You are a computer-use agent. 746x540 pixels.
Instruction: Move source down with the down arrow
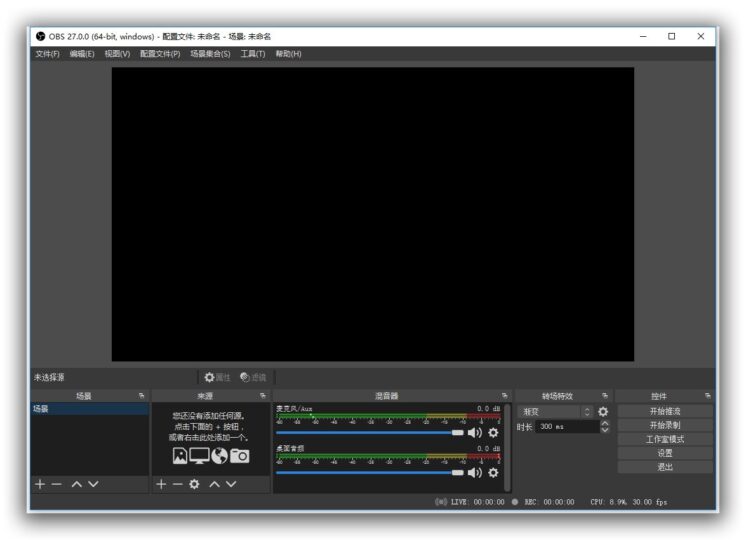click(x=232, y=484)
